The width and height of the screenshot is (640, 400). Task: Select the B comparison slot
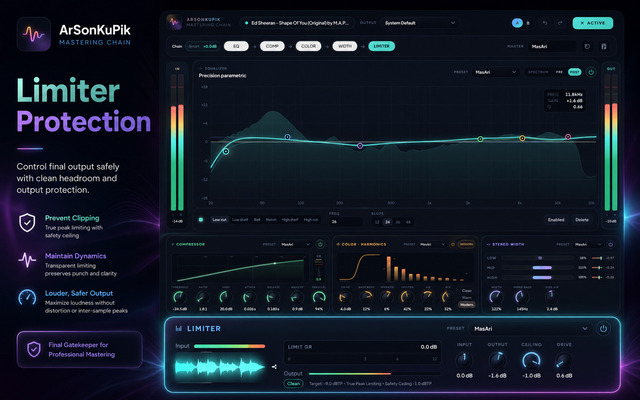[528, 23]
